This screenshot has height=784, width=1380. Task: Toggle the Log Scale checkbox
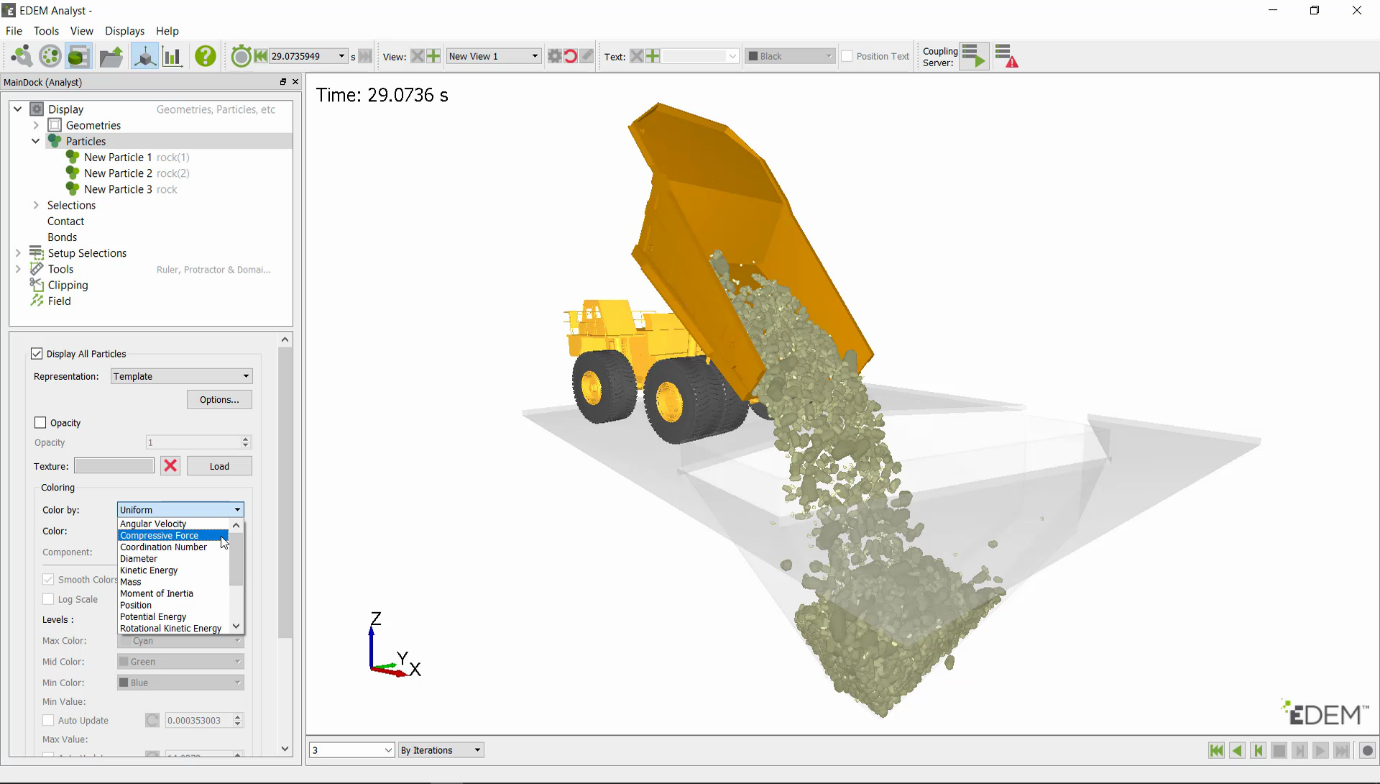click(x=48, y=599)
